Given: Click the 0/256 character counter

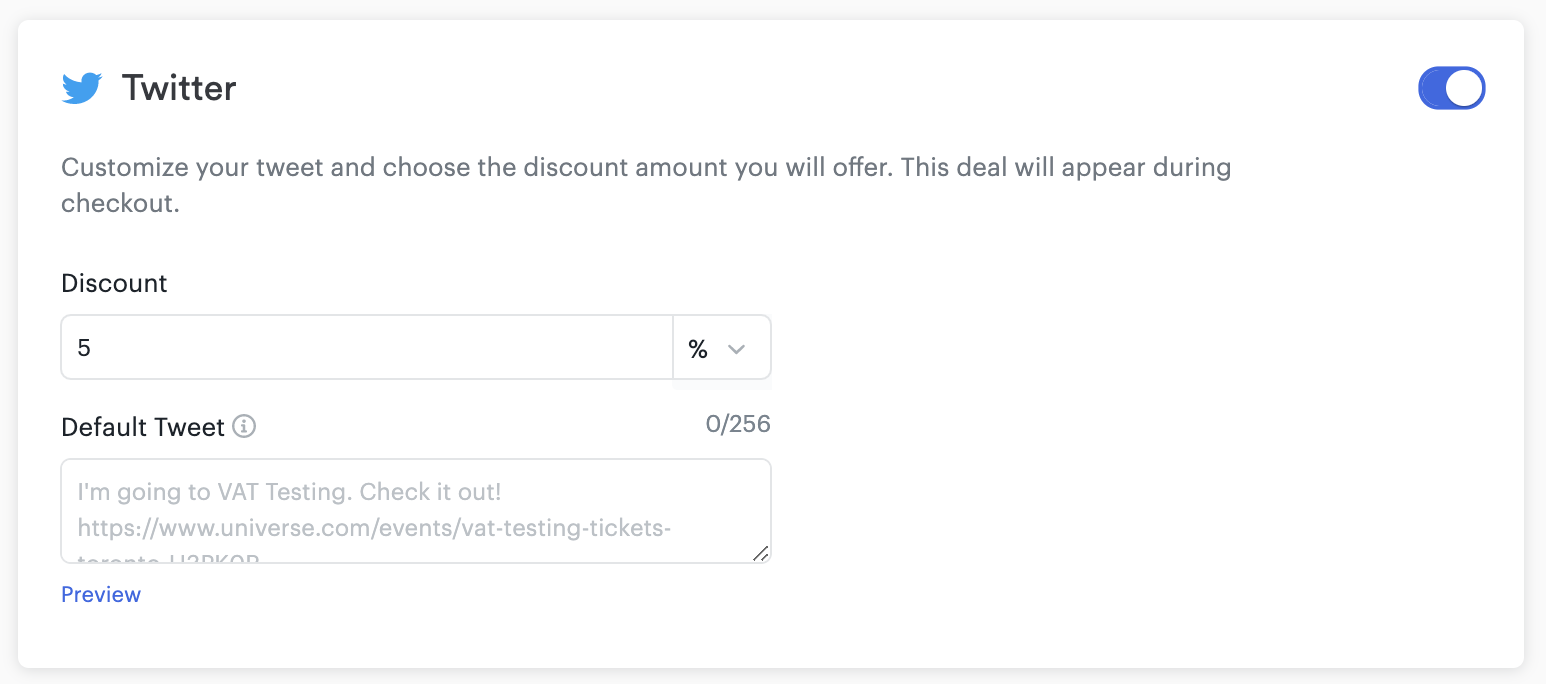Looking at the screenshot, I should [x=738, y=424].
